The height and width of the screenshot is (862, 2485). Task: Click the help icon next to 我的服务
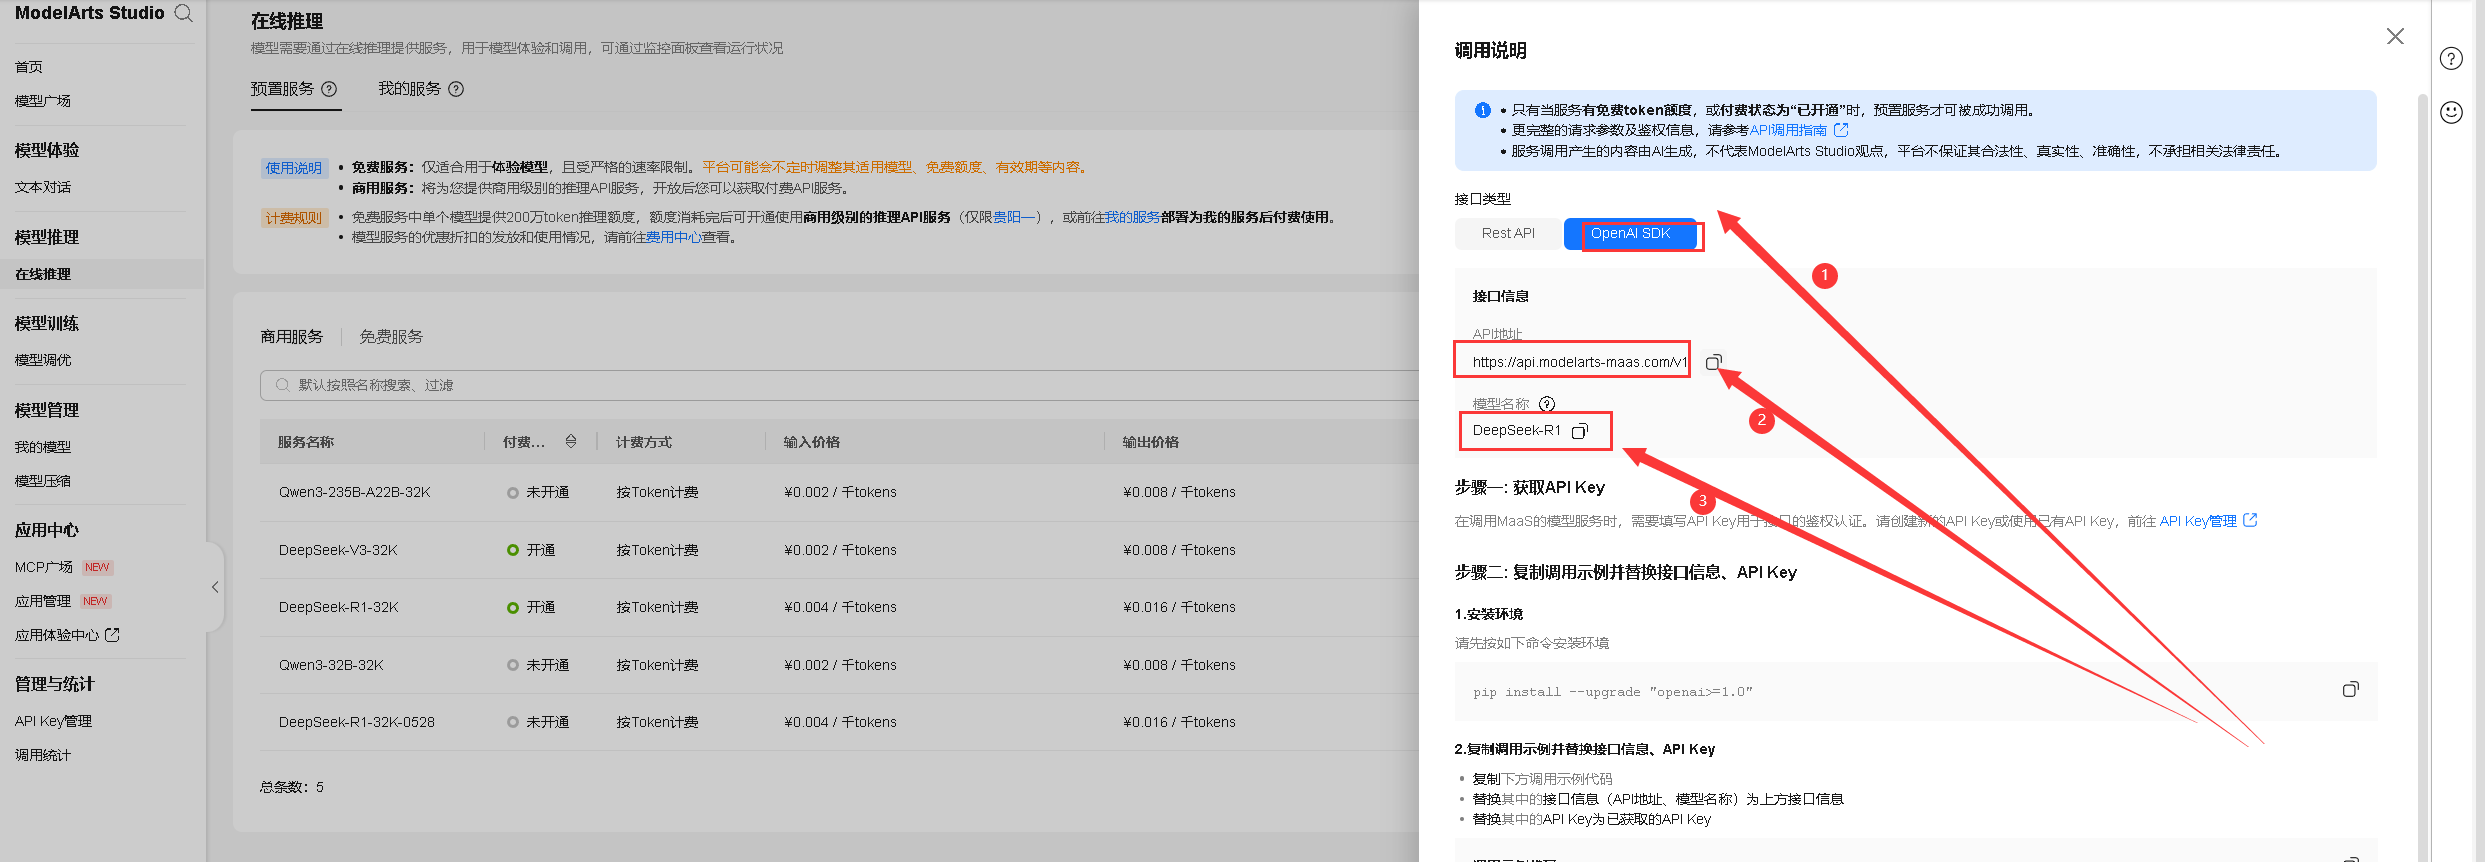pos(456,89)
